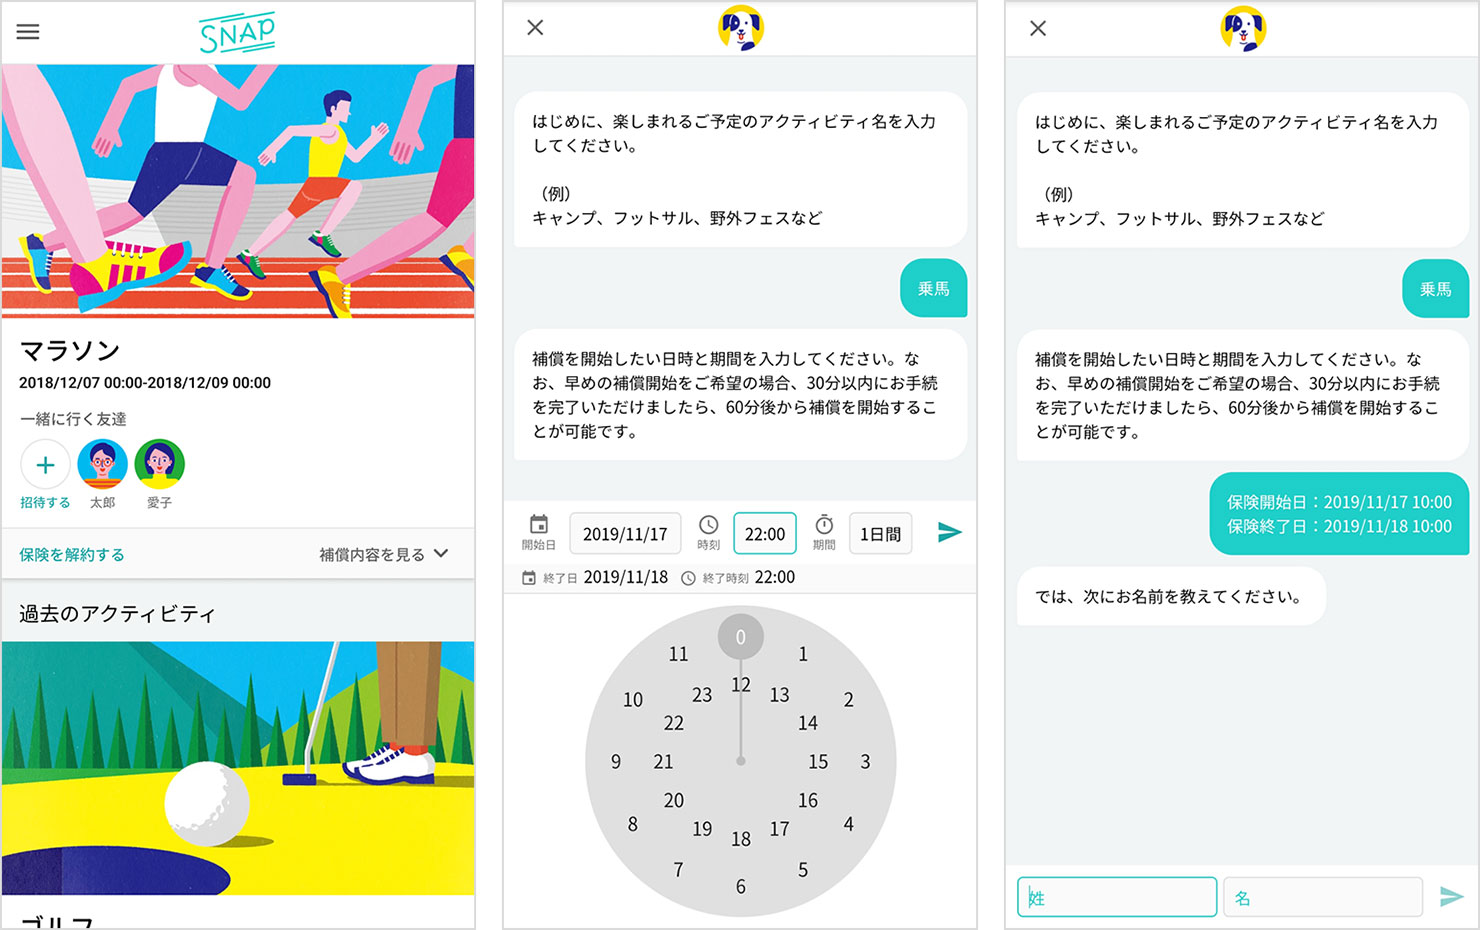
Task: Open the 1日間 duration field
Action: click(x=880, y=534)
